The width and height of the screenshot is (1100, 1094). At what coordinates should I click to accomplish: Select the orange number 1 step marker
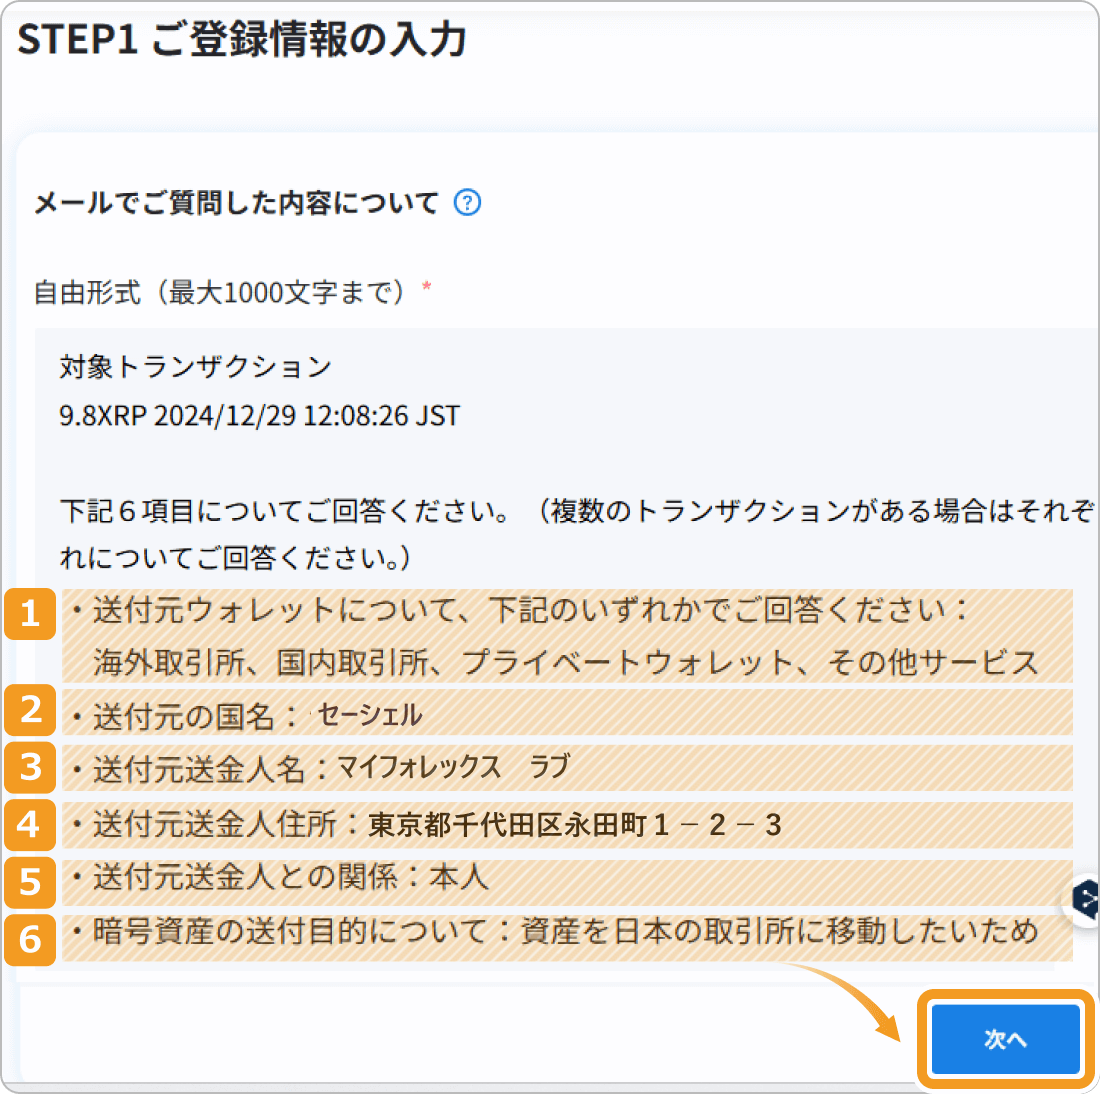pos(30,615)
